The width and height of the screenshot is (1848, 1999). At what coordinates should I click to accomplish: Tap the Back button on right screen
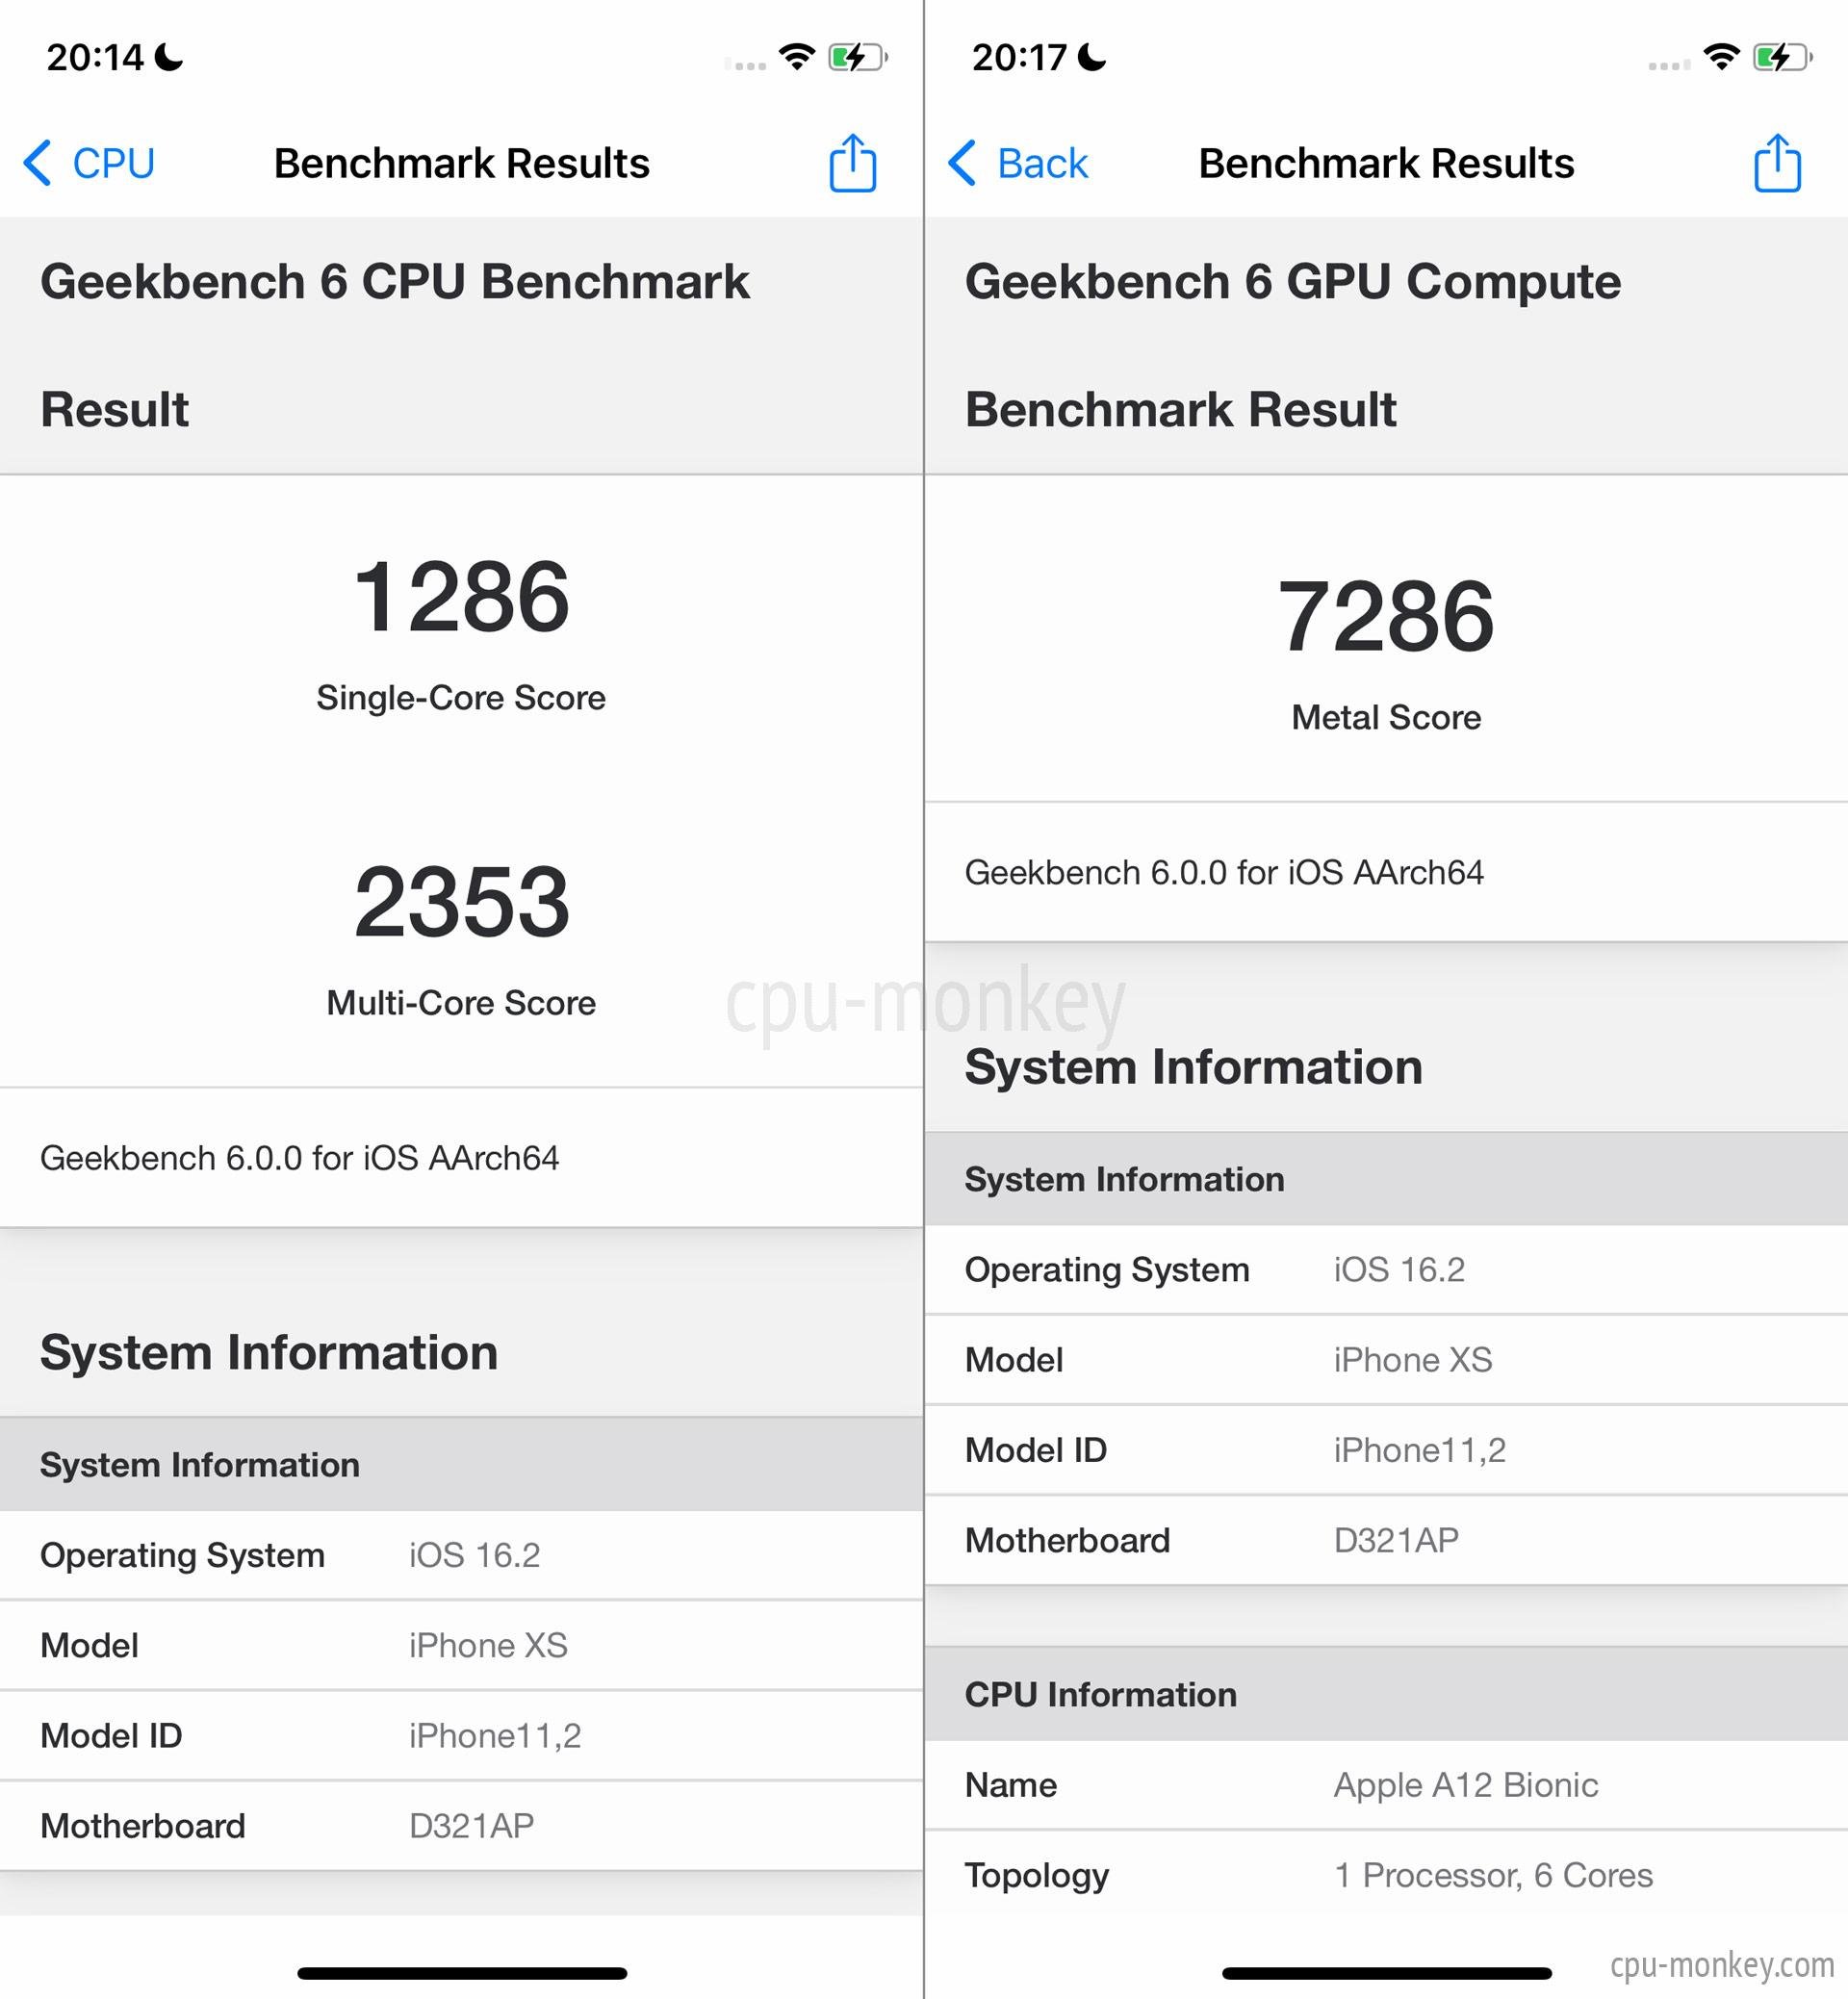1017,163
